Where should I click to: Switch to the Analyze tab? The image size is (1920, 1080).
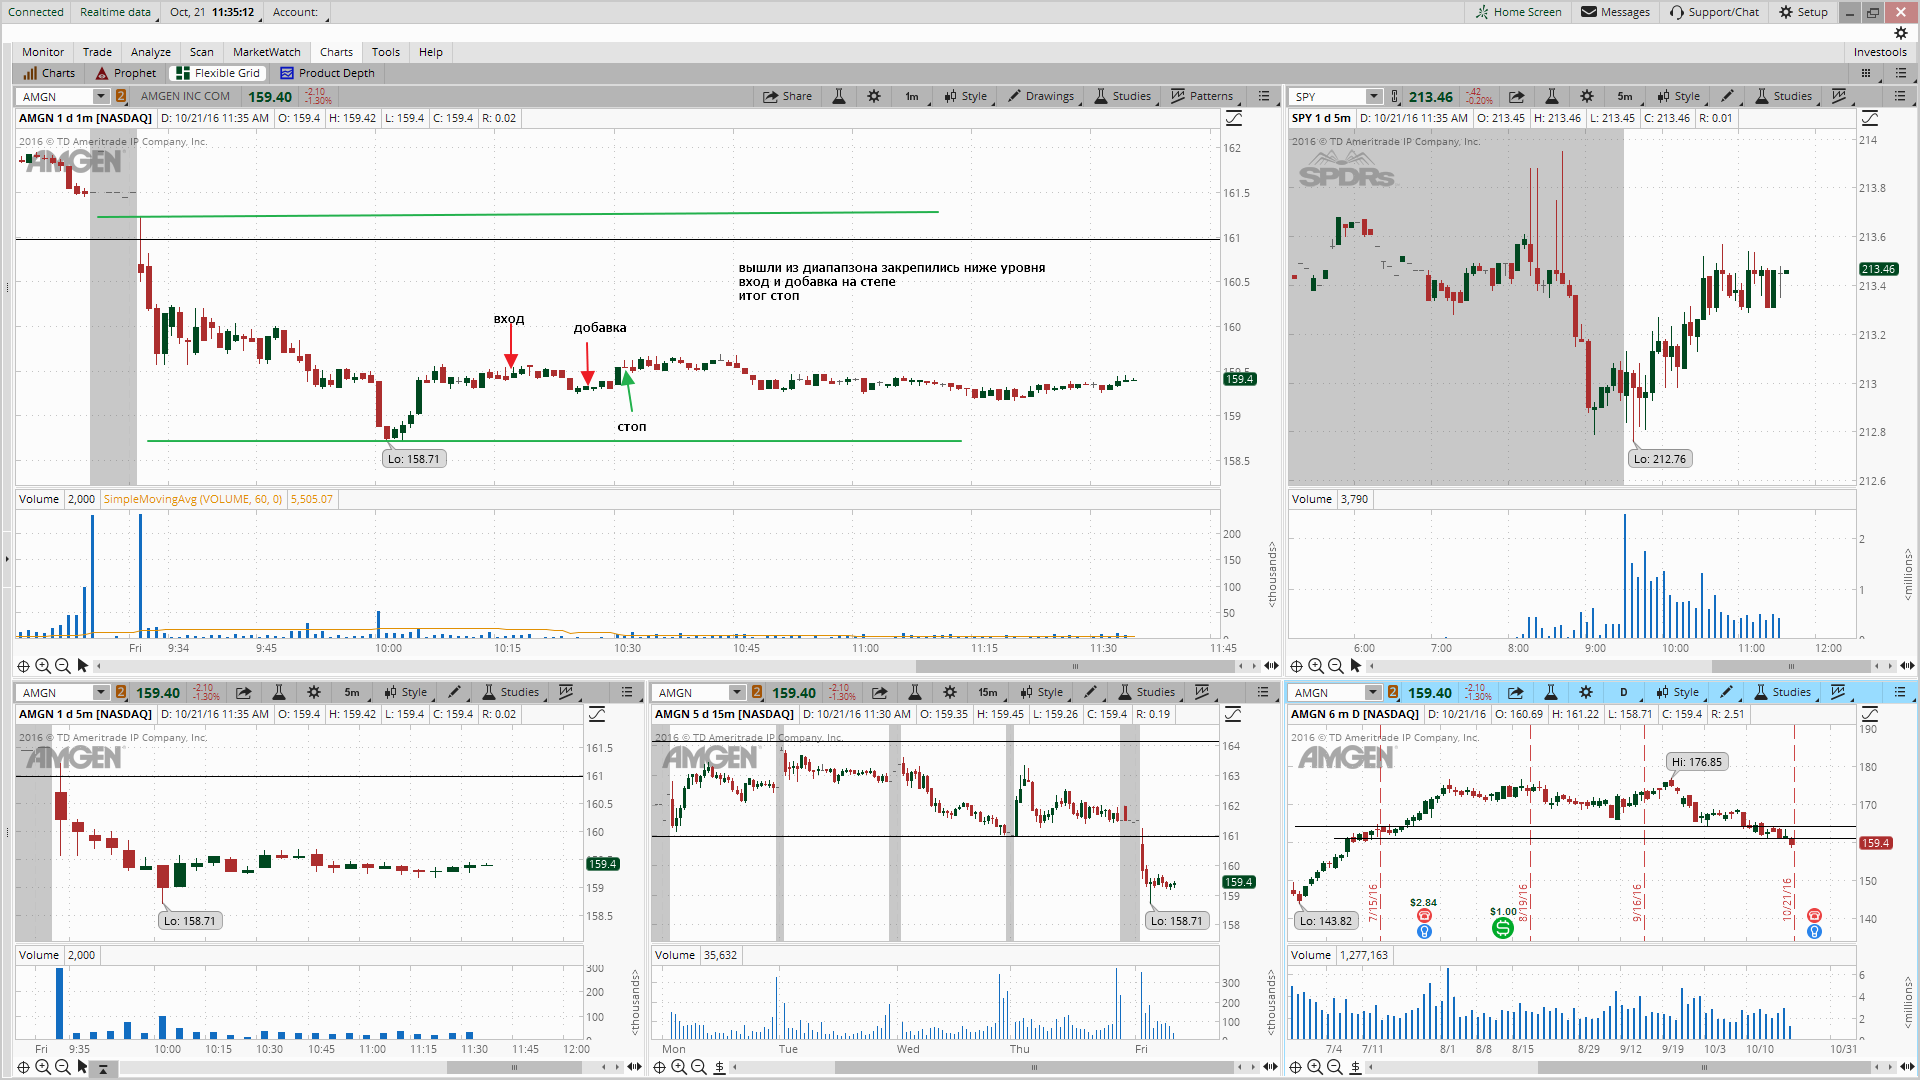point(151,52)
